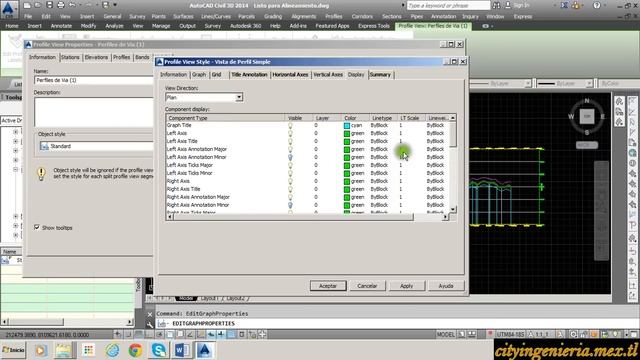Select the Annotate ribbon tab
Viewport: 640px width, 360px height.
(x=61, y=26)
